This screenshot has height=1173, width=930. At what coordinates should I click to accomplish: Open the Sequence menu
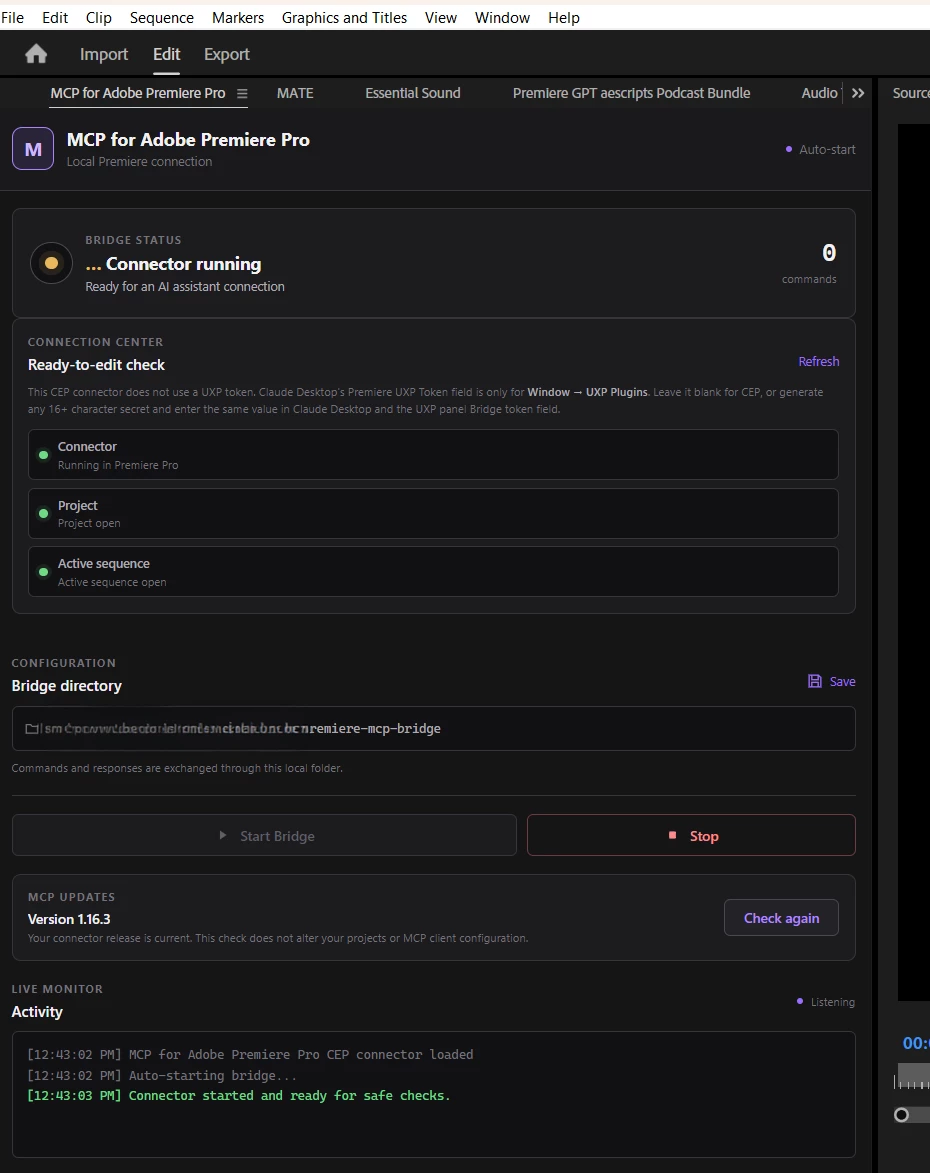click(162, 17)
